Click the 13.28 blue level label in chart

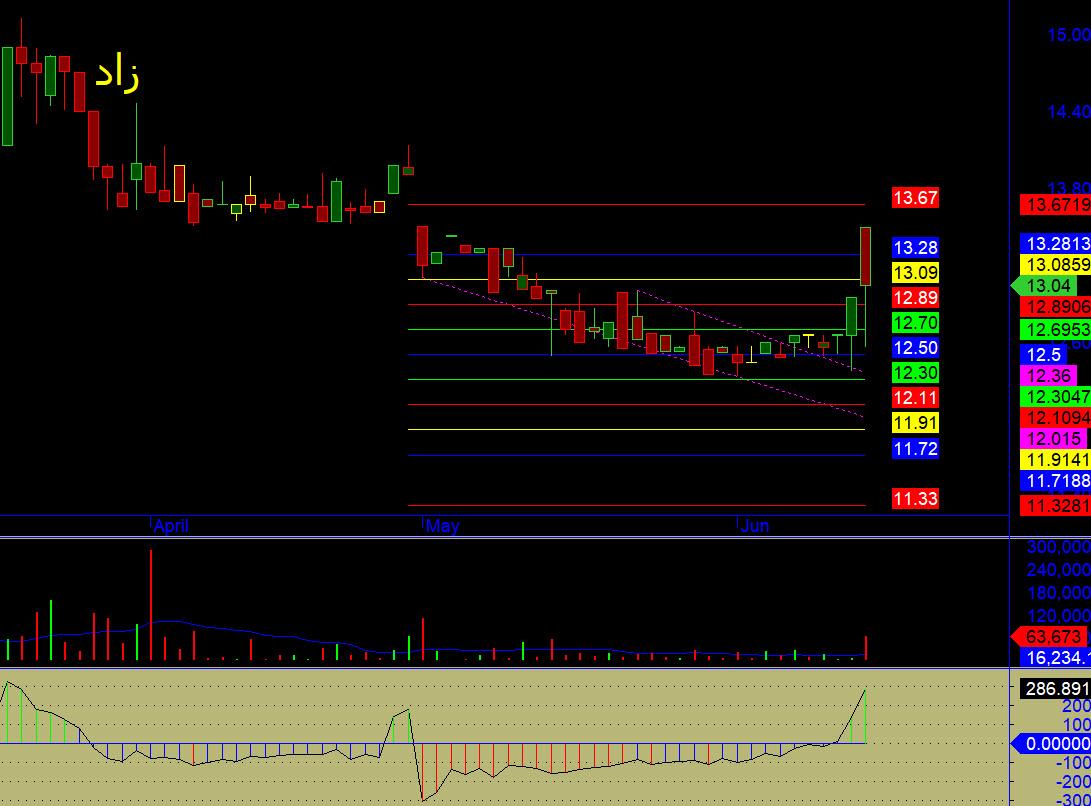[x=915, y=248]
